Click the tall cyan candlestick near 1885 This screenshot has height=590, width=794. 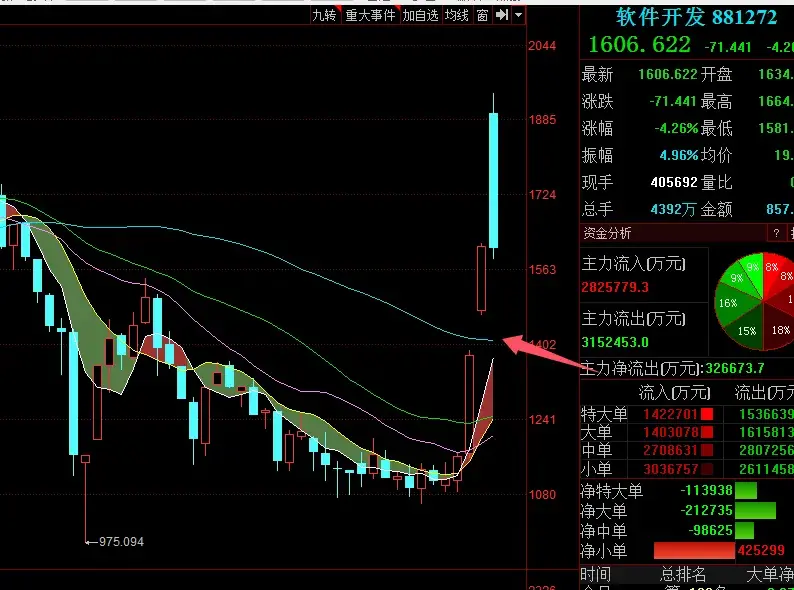(493, 180)
